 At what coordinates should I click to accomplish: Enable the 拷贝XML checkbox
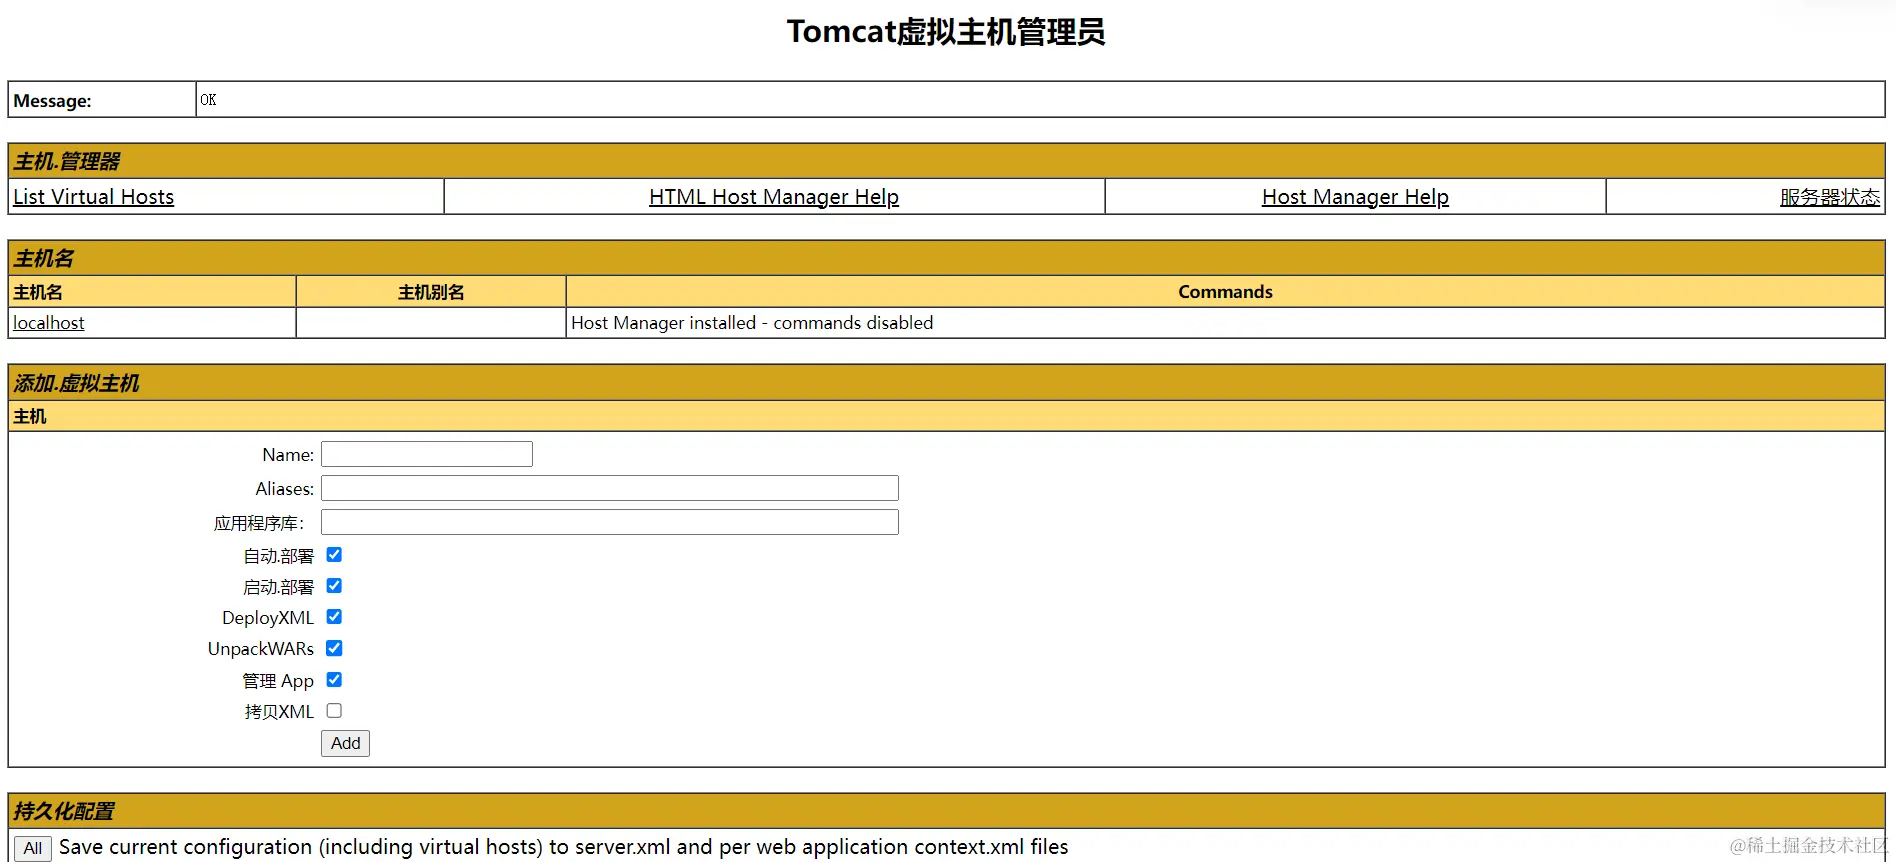coord(334,711)
